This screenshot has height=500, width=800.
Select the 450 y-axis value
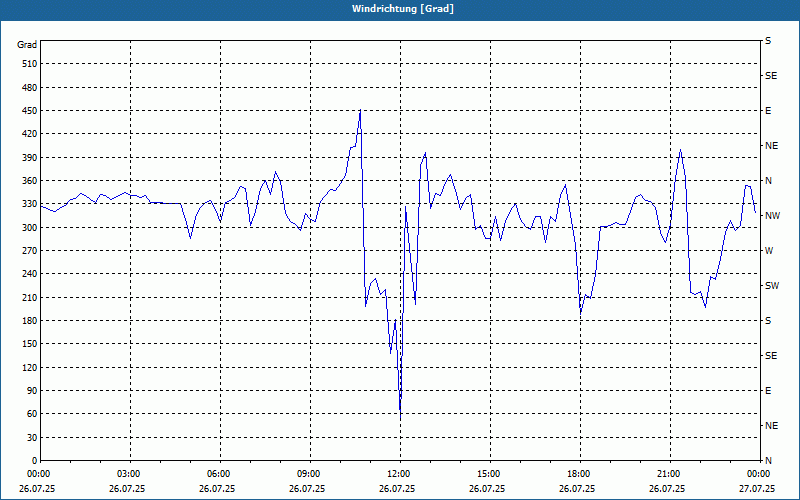pyautogui.click(x=30, y=111)
